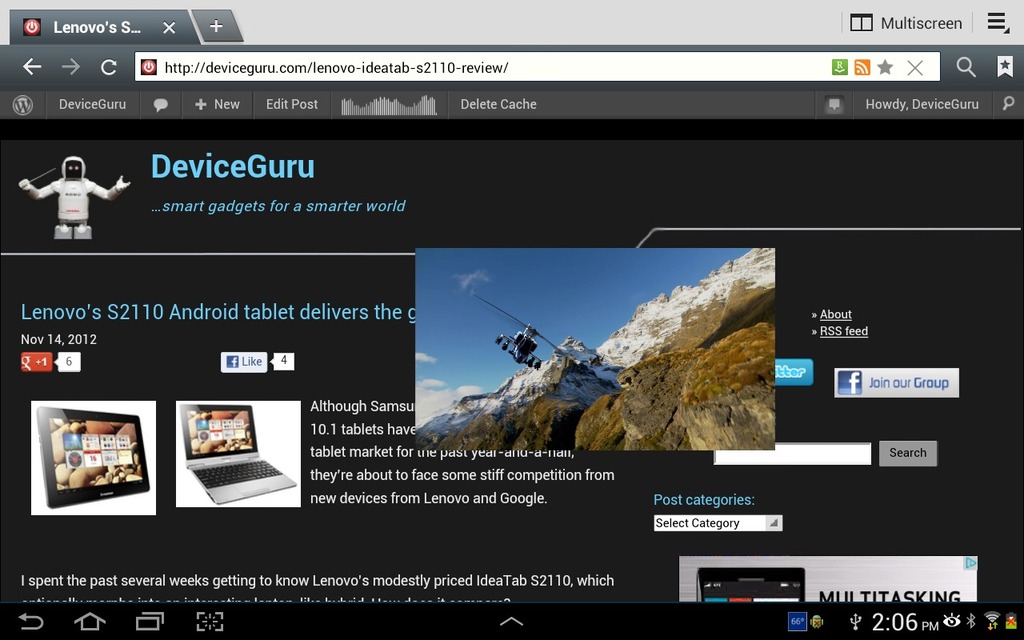The width and height of the screenshot is (1024, 640).
Task: Open the clock showing 2:06 PM
Action: point(904,622)
